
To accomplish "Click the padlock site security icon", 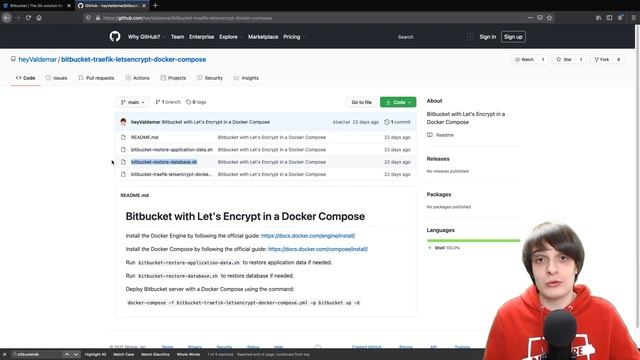I will pos(98,18).
